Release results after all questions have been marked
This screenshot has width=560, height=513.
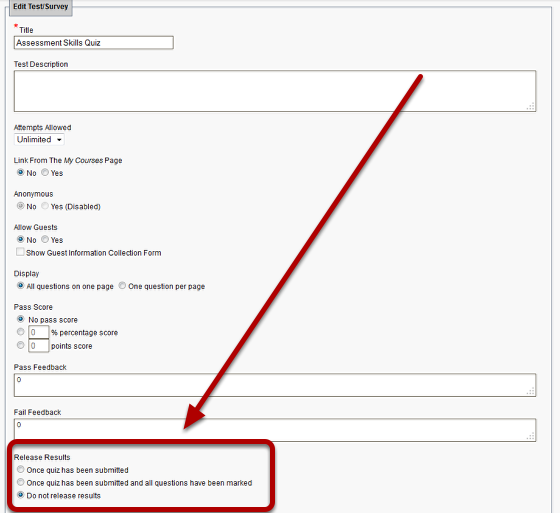tap(21, 482)
